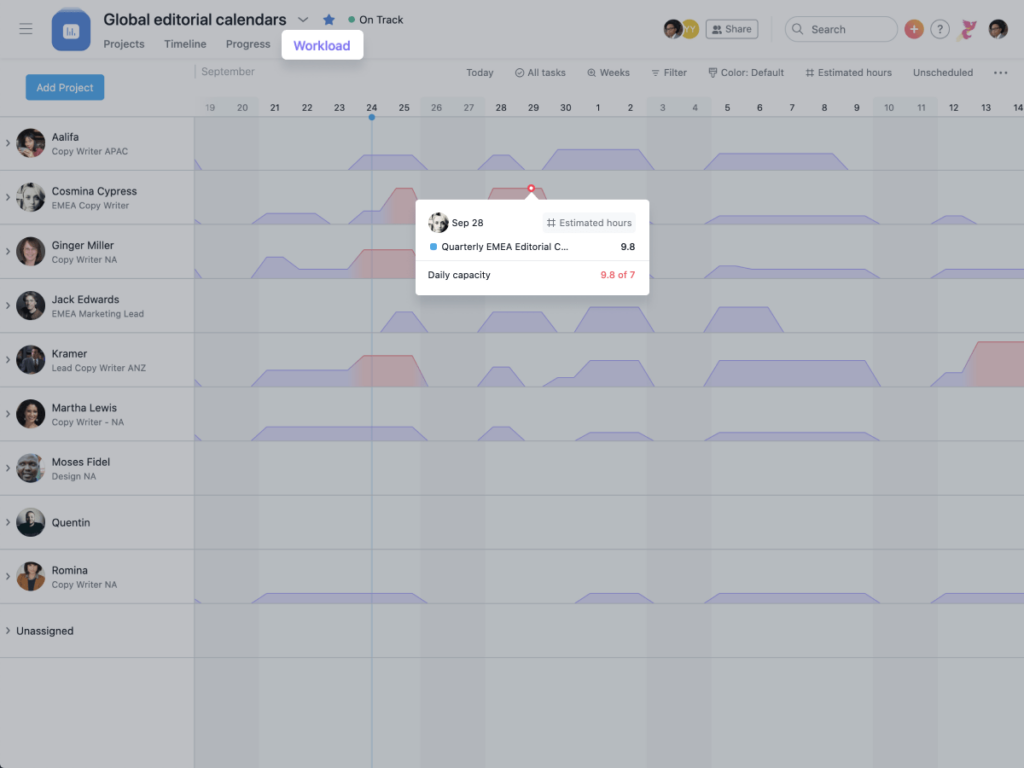Open the global Search field
This screenshot has width=1024, height=768.
coord(840,29)
